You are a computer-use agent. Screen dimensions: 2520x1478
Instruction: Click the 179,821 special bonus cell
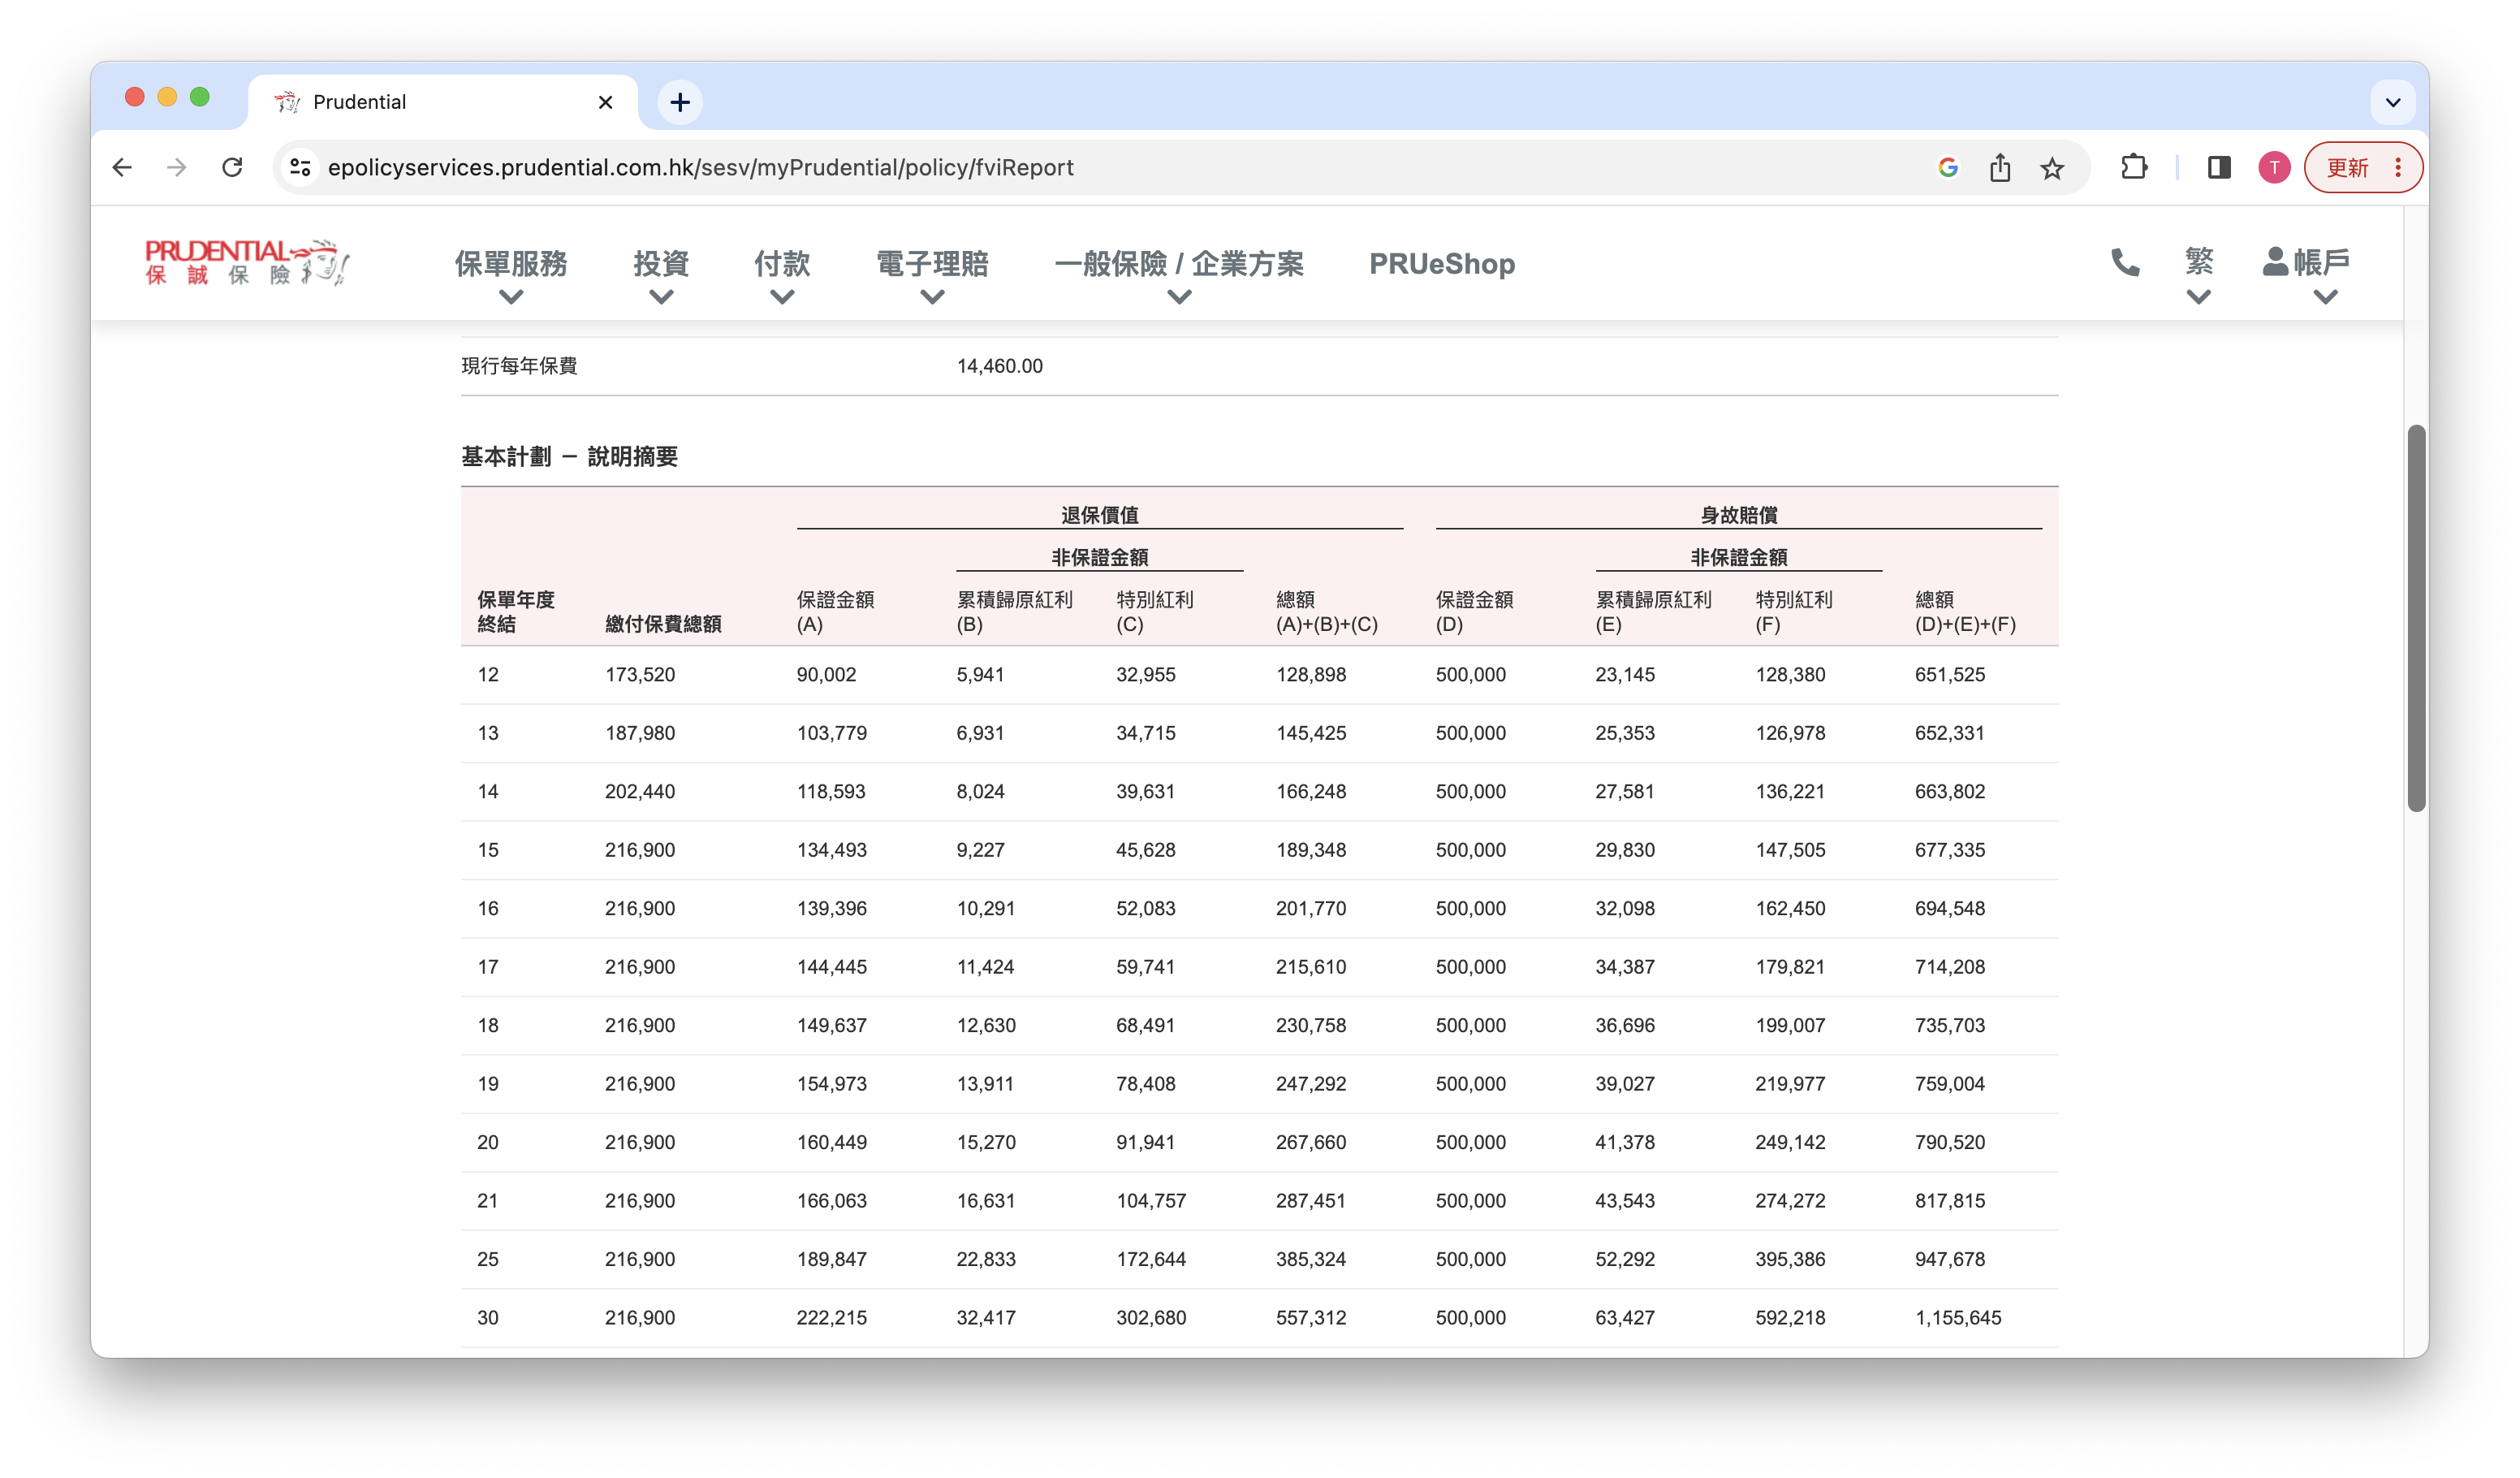click(x=1789, y=967)
